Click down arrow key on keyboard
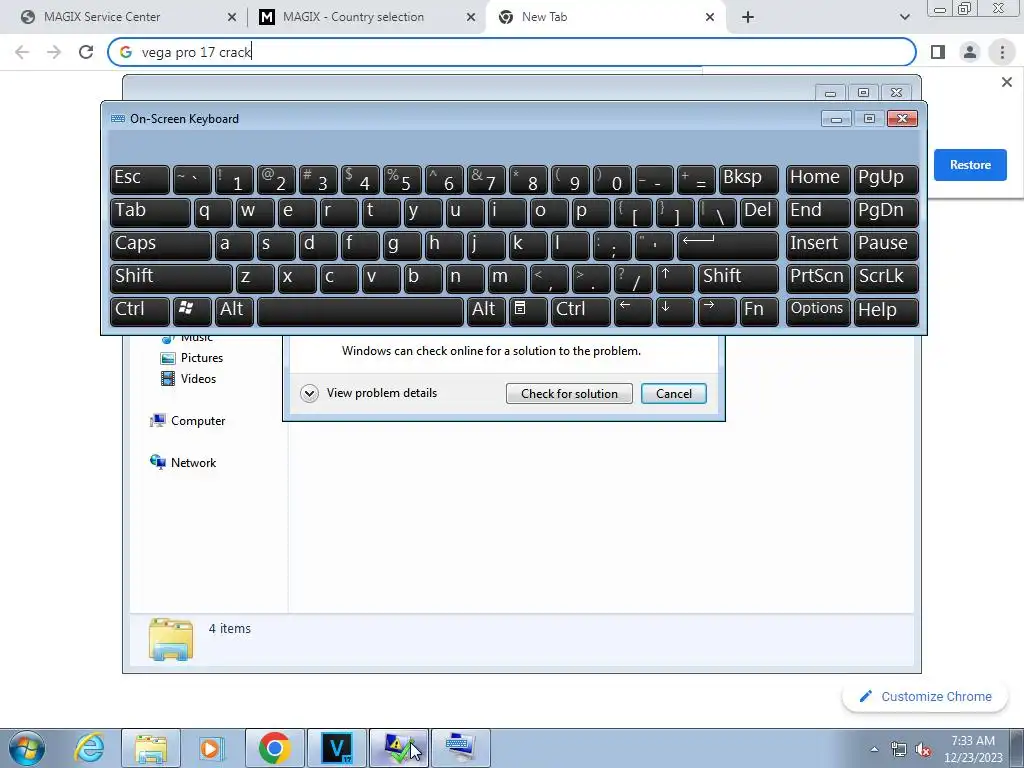The width and height of the screenshot is (1024, 768). [x=675, y=312]
